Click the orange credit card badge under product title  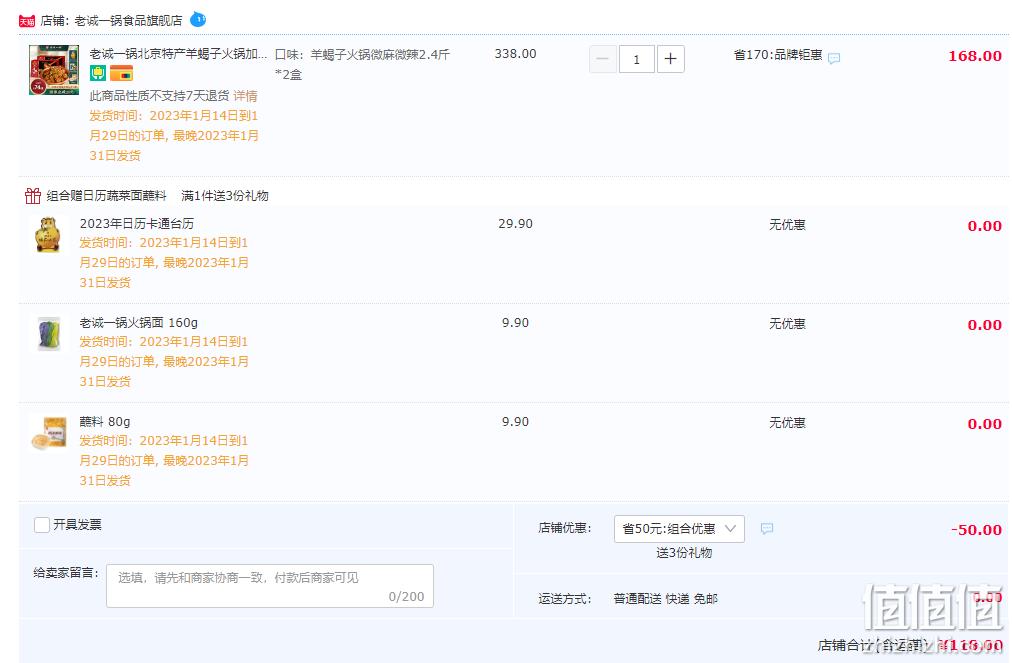tap(121, 73)
